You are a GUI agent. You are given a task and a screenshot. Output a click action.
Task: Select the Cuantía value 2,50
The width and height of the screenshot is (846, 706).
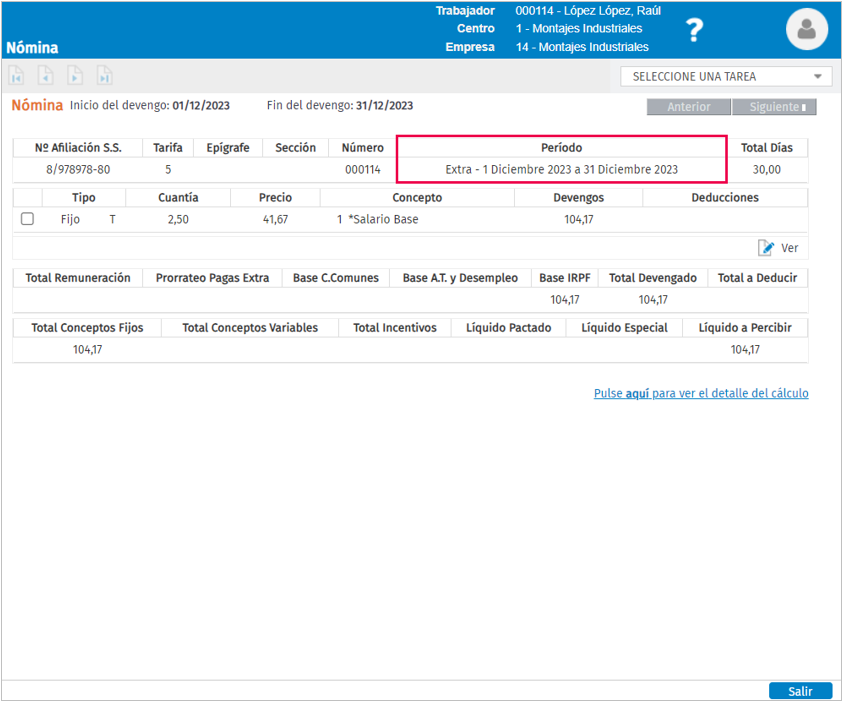pyautogui.click(x=178, y=219)
